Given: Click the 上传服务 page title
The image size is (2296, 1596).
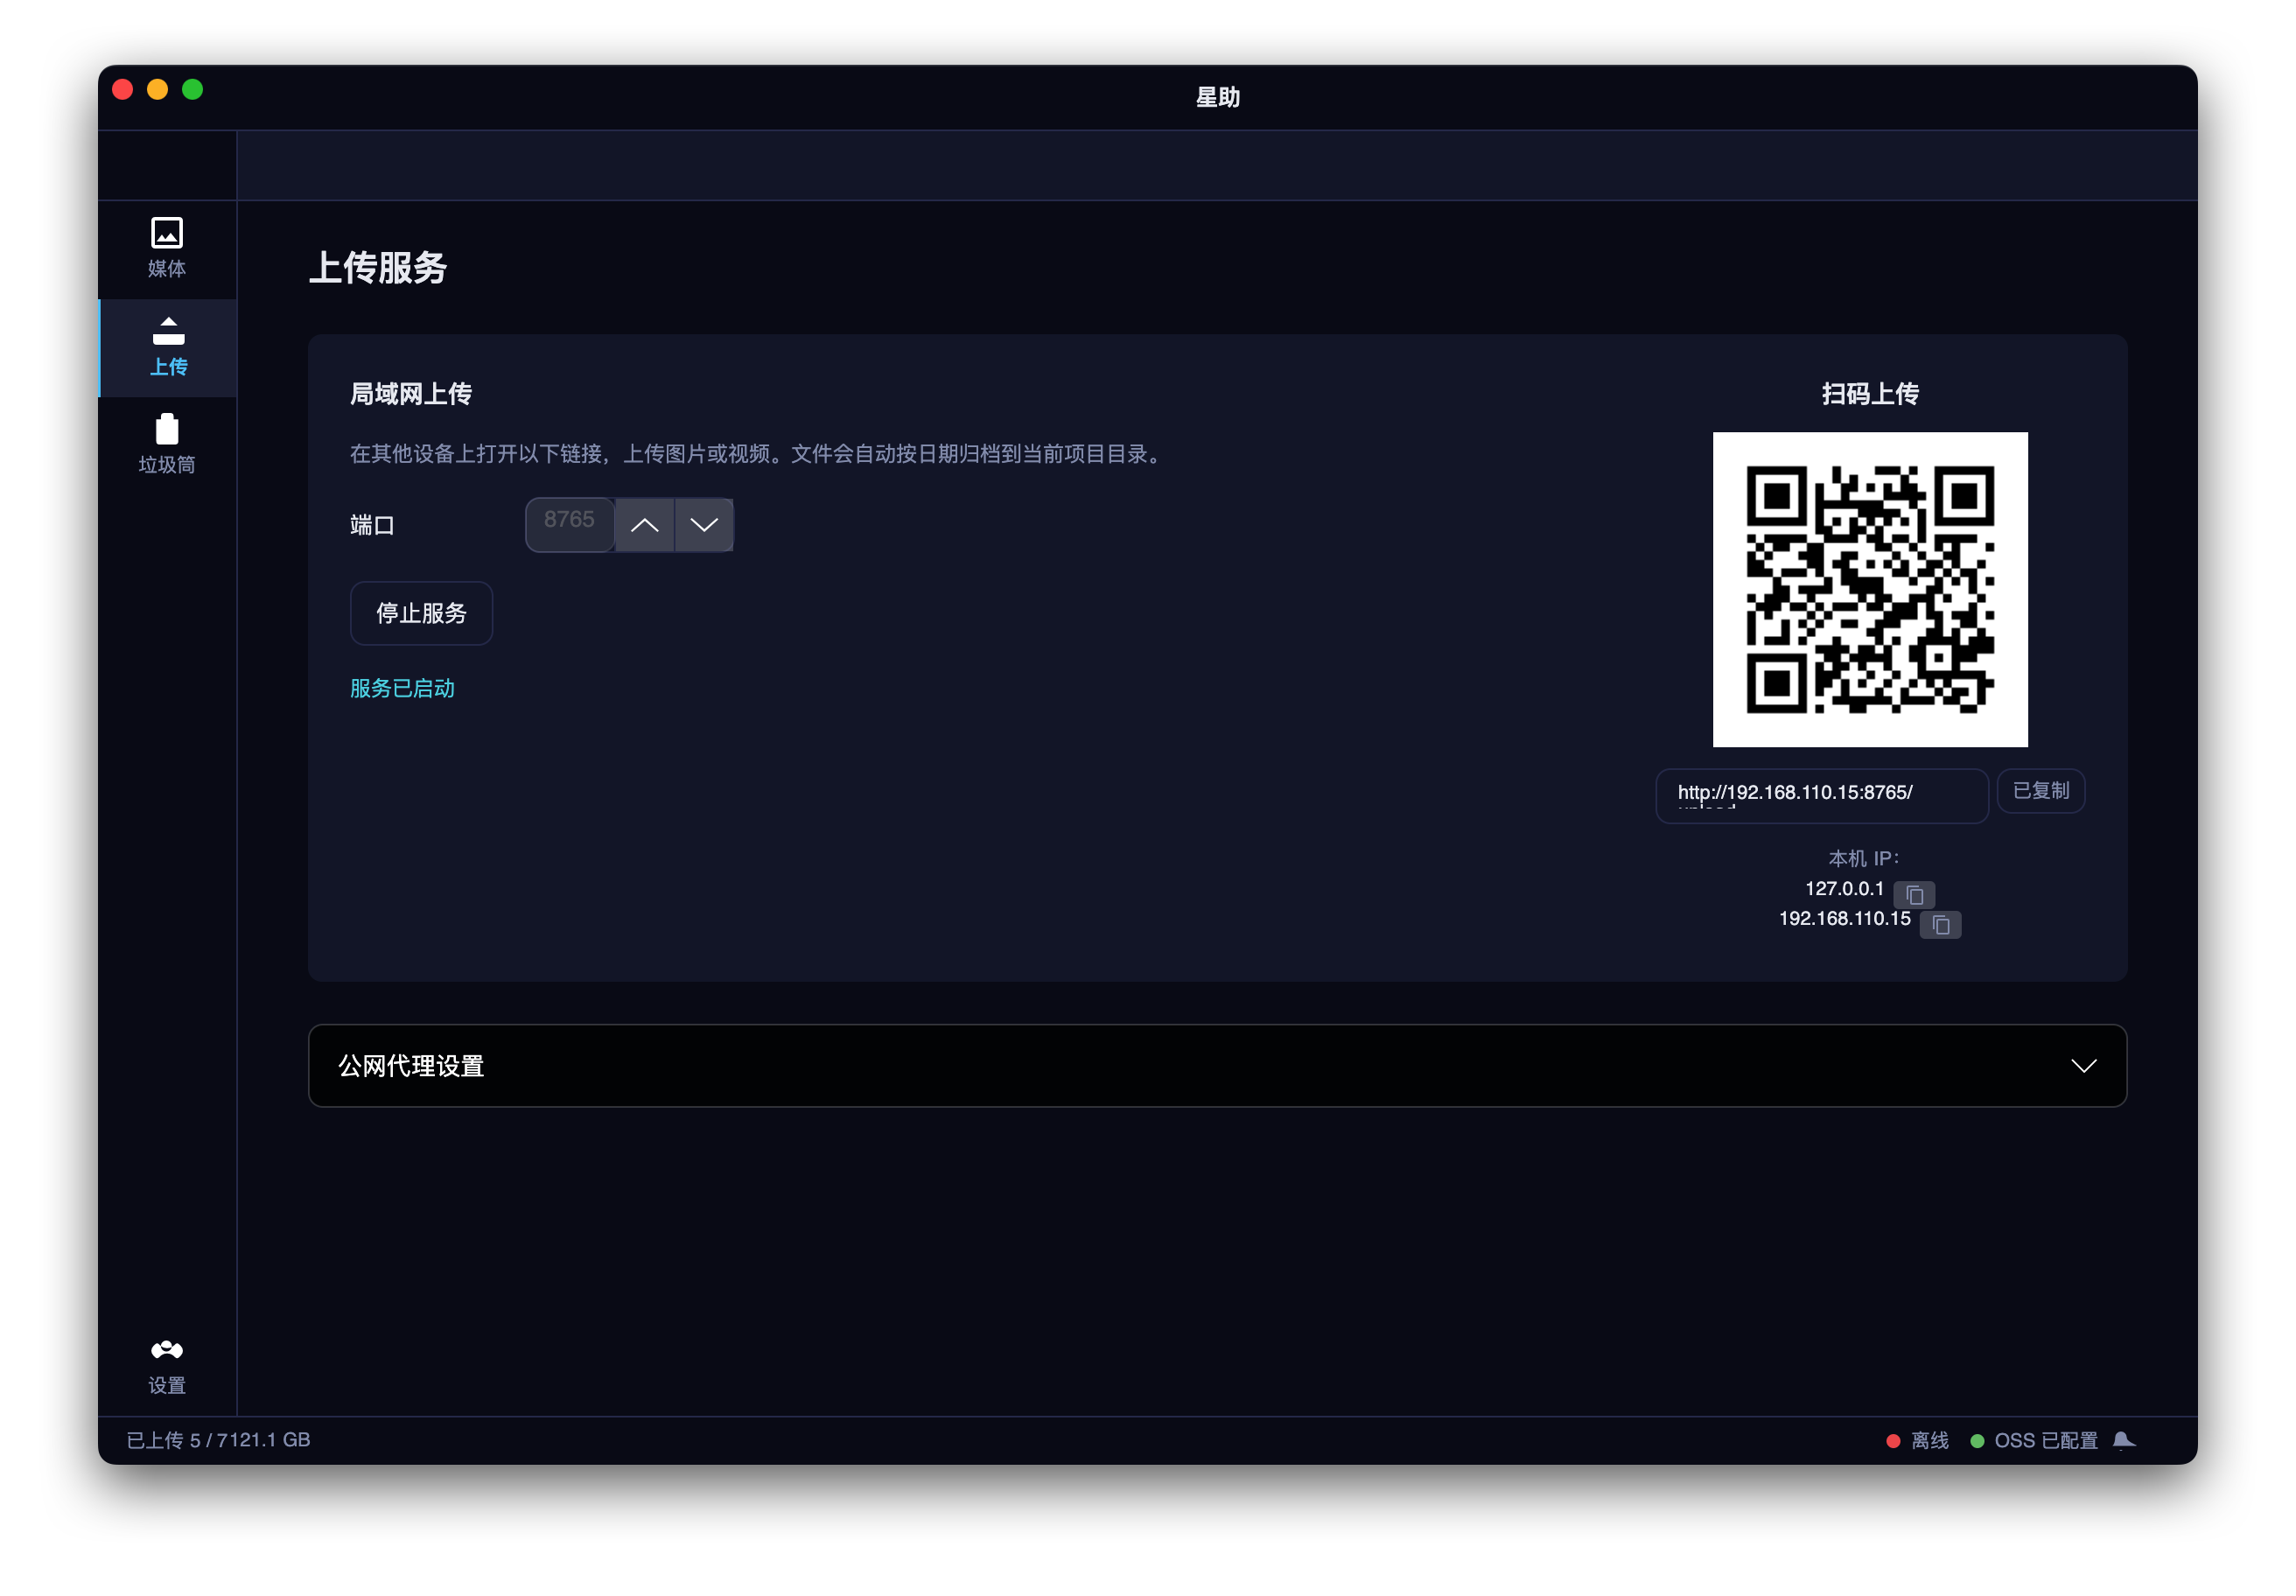Looking at the screenshot, I should 378,267.
